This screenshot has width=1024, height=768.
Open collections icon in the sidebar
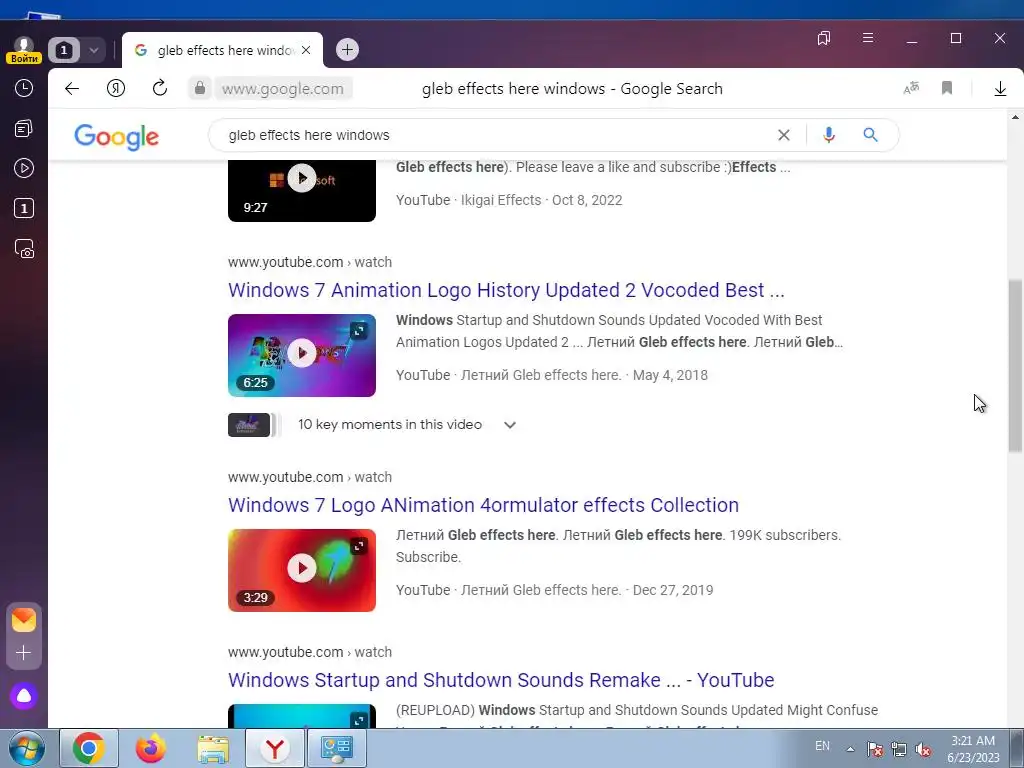click(24, 129)
